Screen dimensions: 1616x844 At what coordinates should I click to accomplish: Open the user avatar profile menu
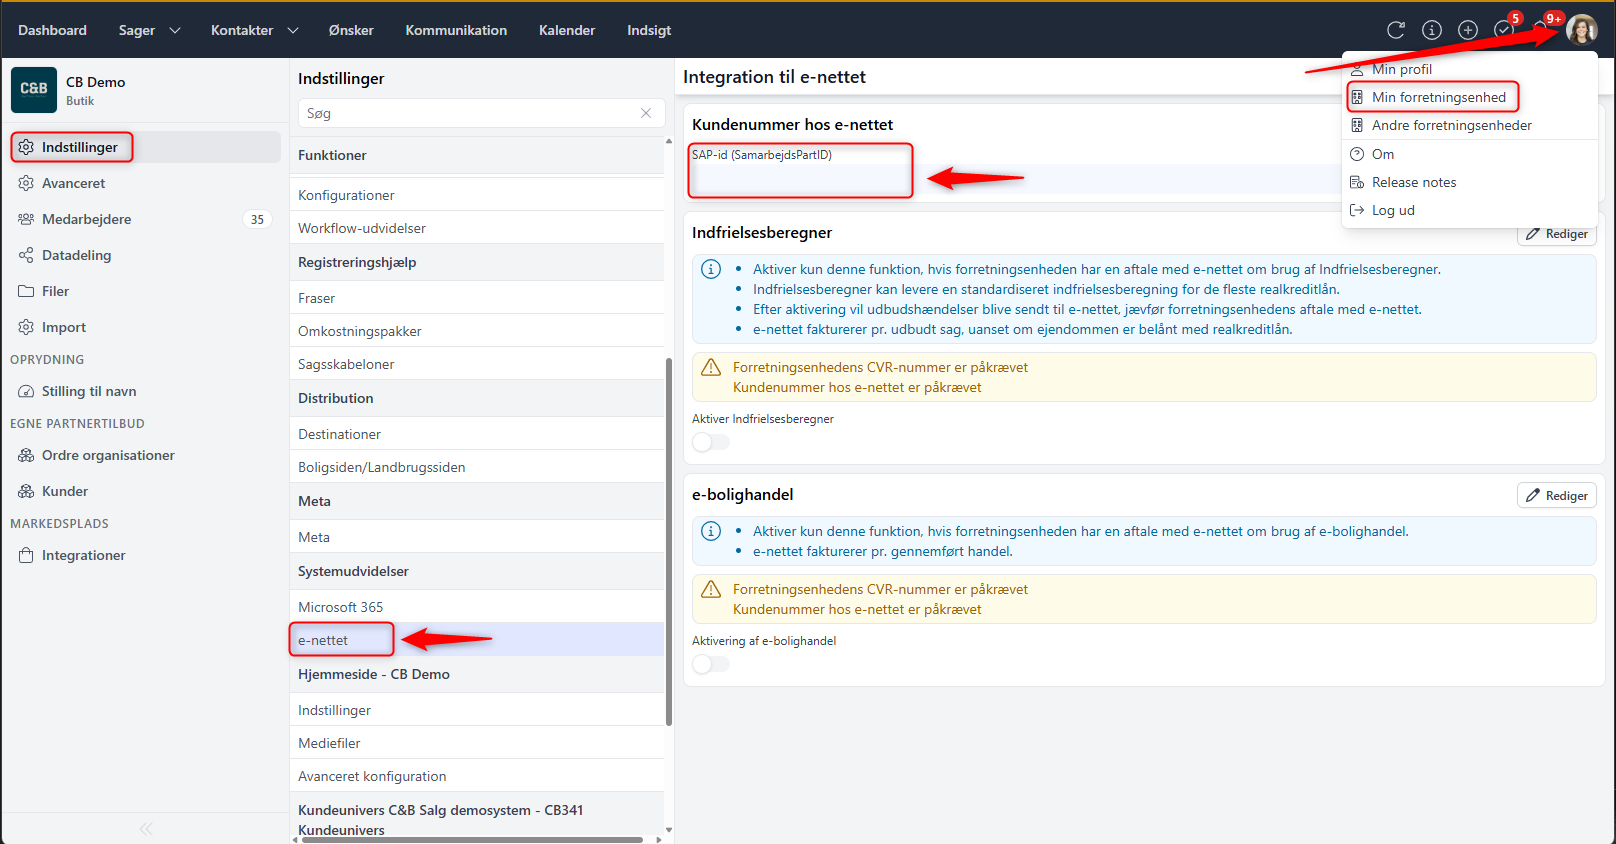pyautogui.click(x=1581, y=30)
